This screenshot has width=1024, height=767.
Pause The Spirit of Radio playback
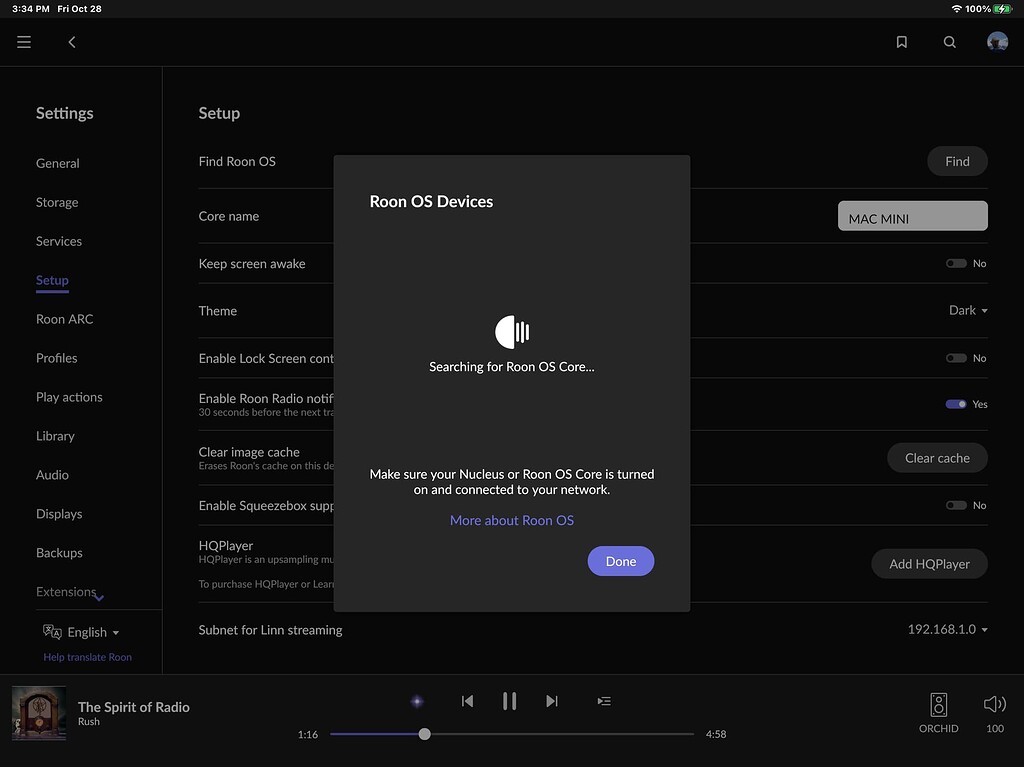pos(509,701)
